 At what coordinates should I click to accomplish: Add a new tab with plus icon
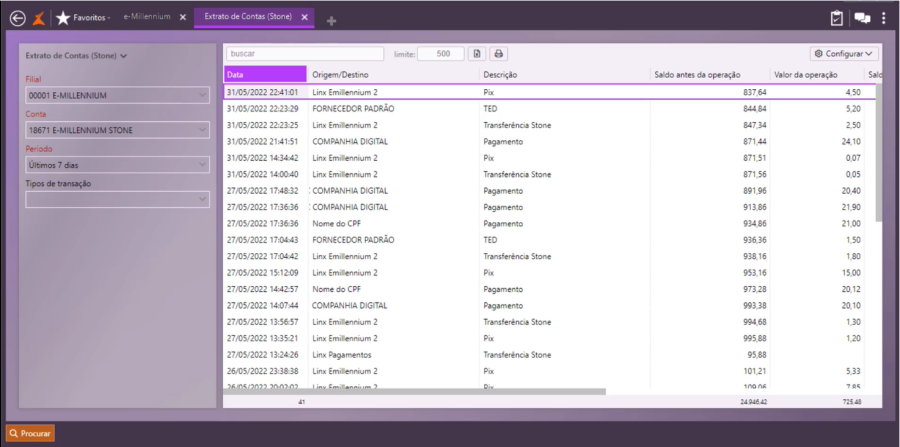point(331,21)
